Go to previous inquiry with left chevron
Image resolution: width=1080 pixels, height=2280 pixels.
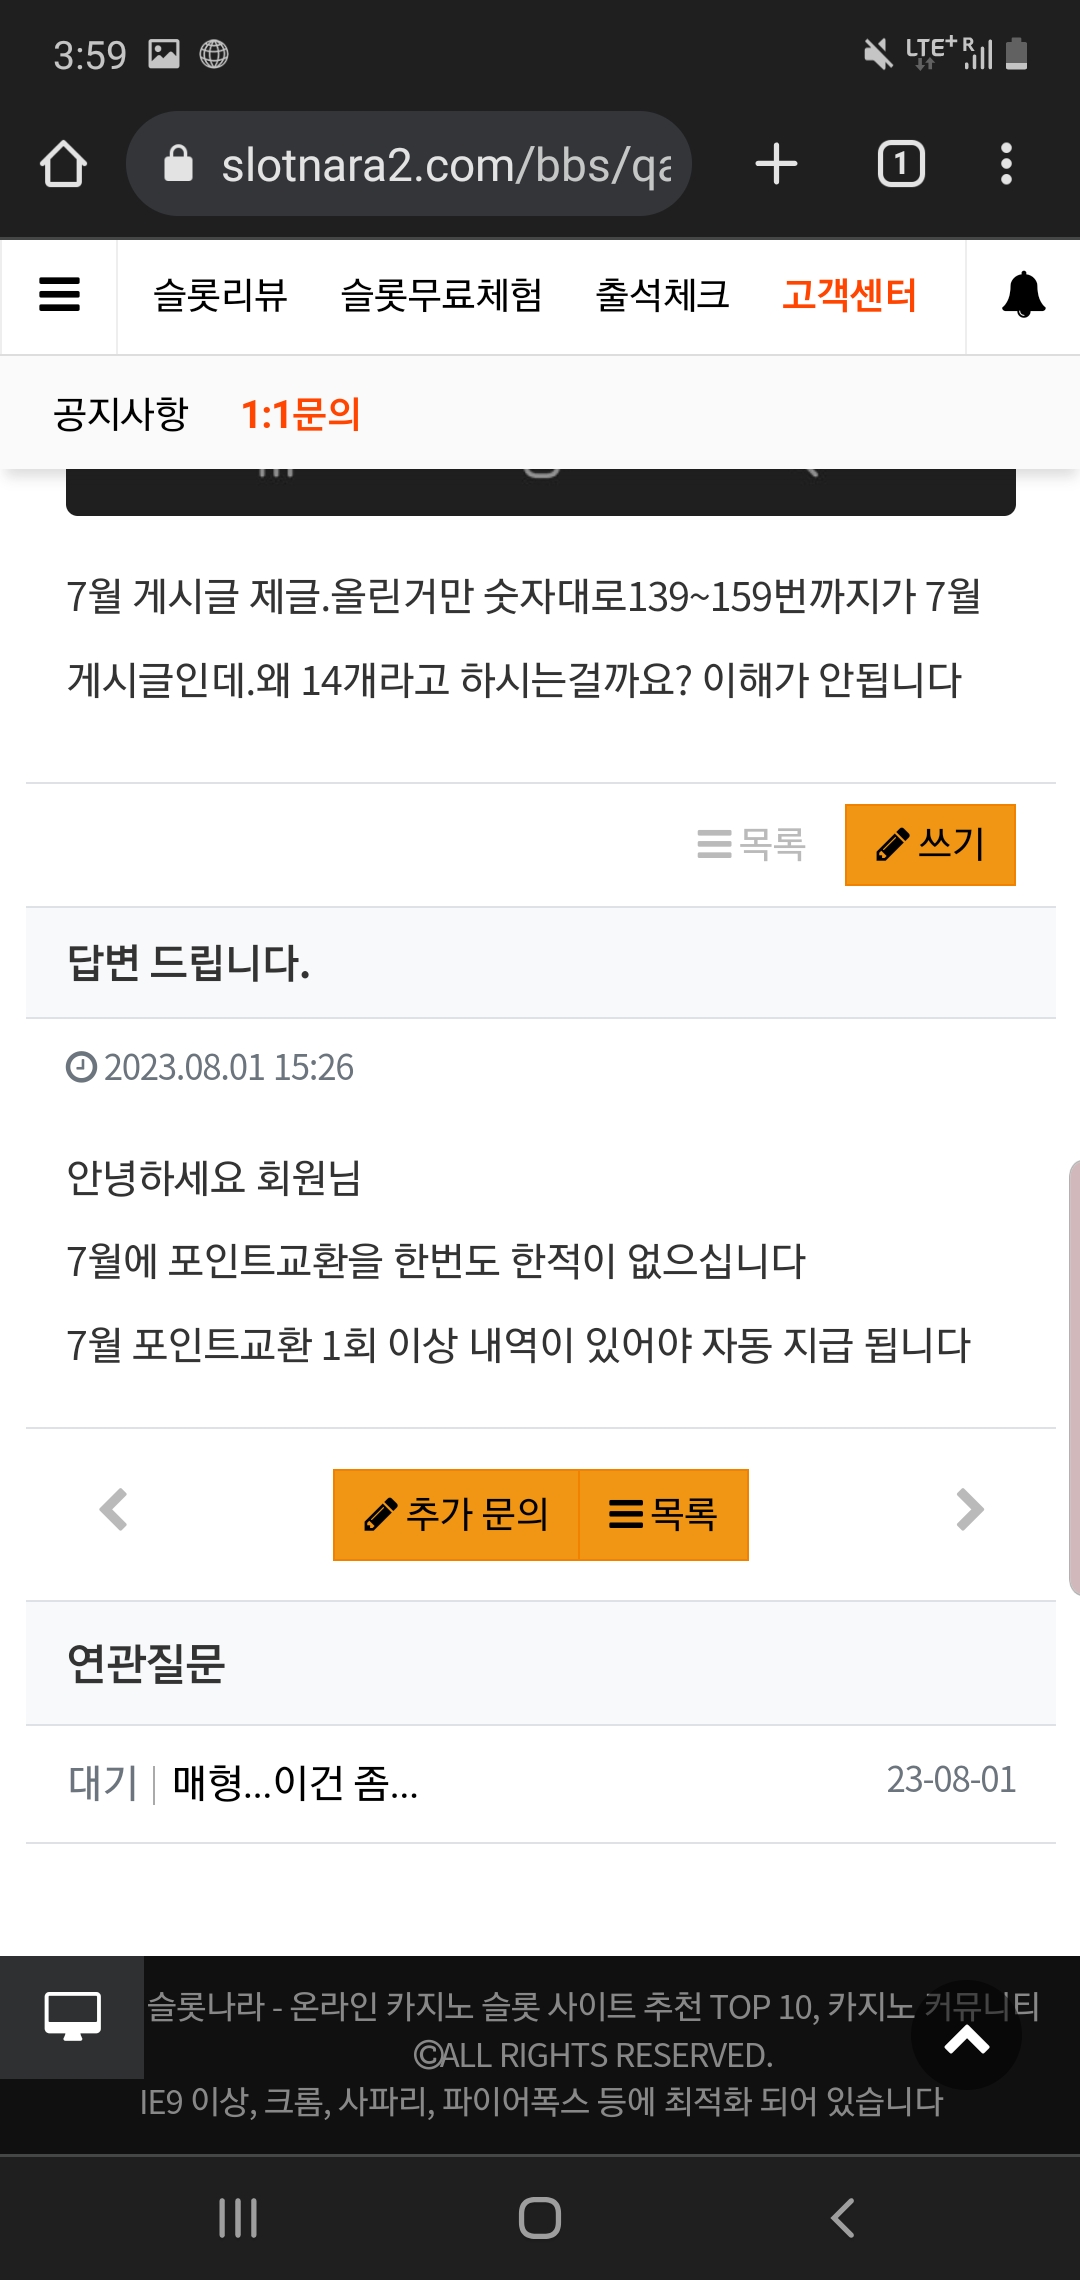pyautogui.click(x=114, y=1510)
